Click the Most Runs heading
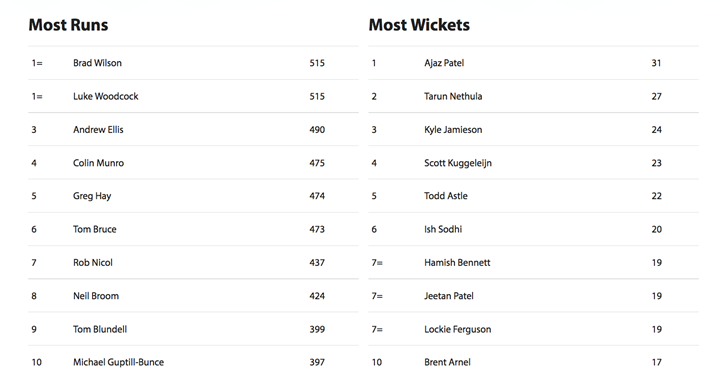This screenshot has height=390, width=722. (68, 25)
